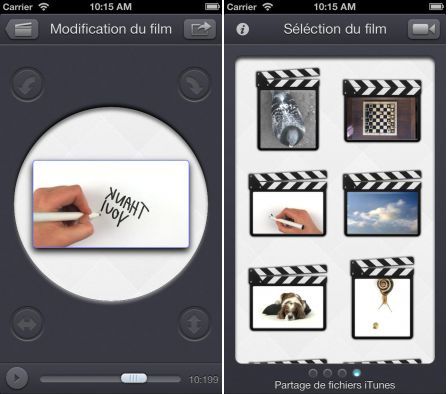Switch to the first page dot
This screenshot has height=394, width=448.
pyautogui.click(x=313, y=372)
